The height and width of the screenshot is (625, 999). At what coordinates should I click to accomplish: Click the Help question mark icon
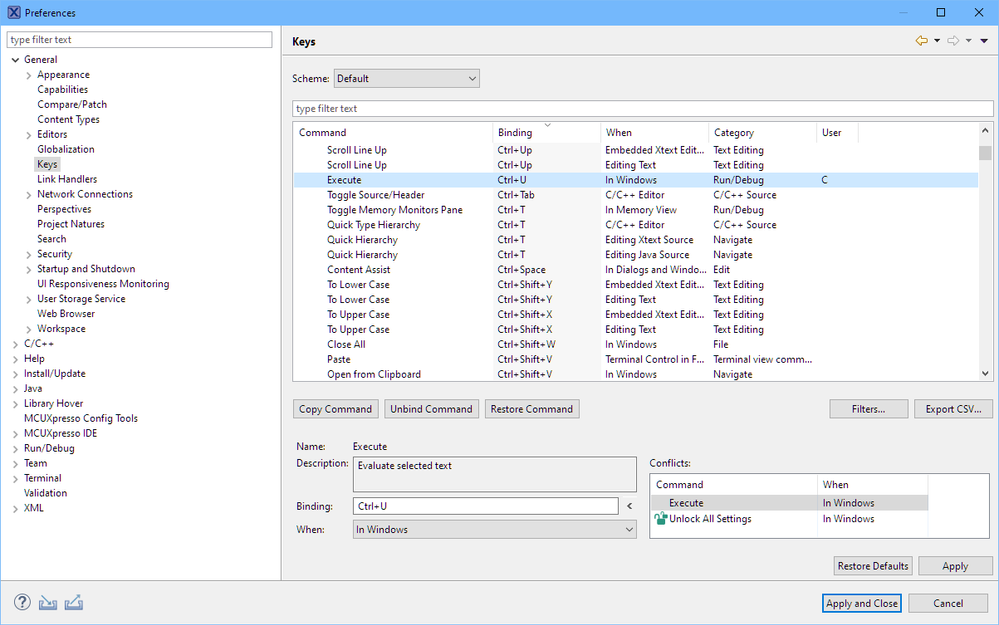[x=22, y=602]
